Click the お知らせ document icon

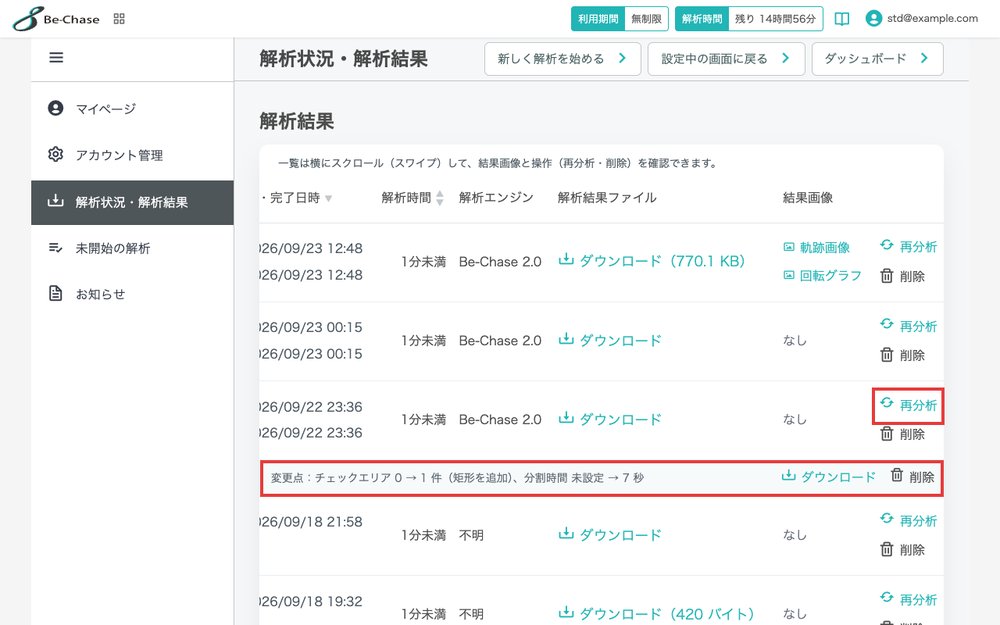[x=55, y=293]
